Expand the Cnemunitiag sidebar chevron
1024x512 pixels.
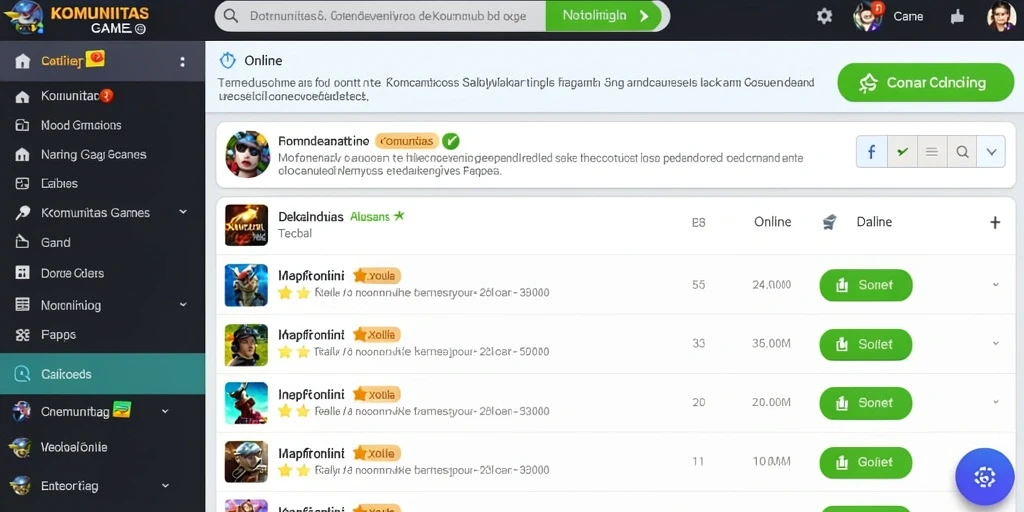point(165,411)
